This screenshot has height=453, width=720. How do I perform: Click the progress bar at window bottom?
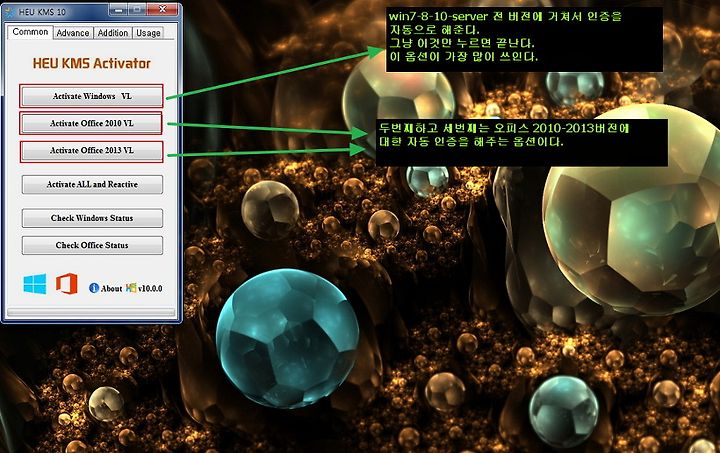(x=91, y=313)
